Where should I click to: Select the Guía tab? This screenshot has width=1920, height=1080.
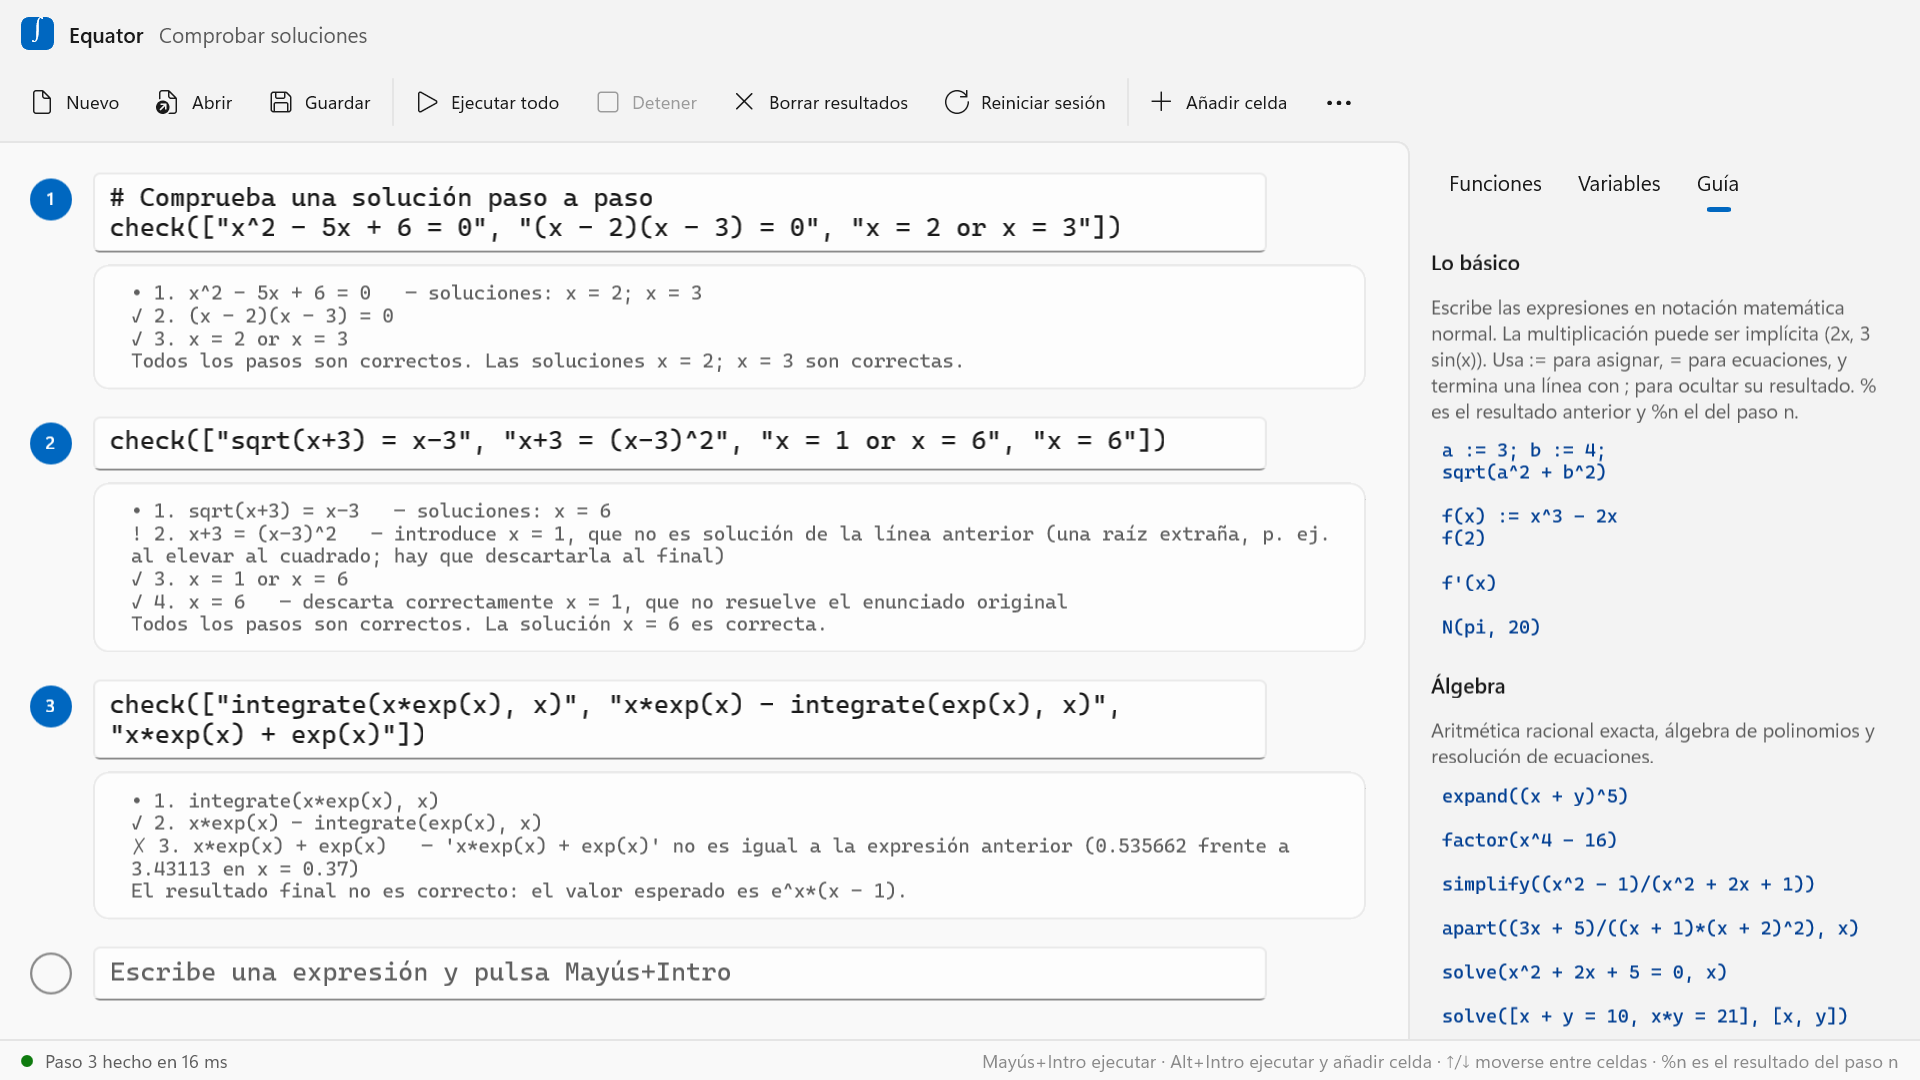coord(1718,184)
